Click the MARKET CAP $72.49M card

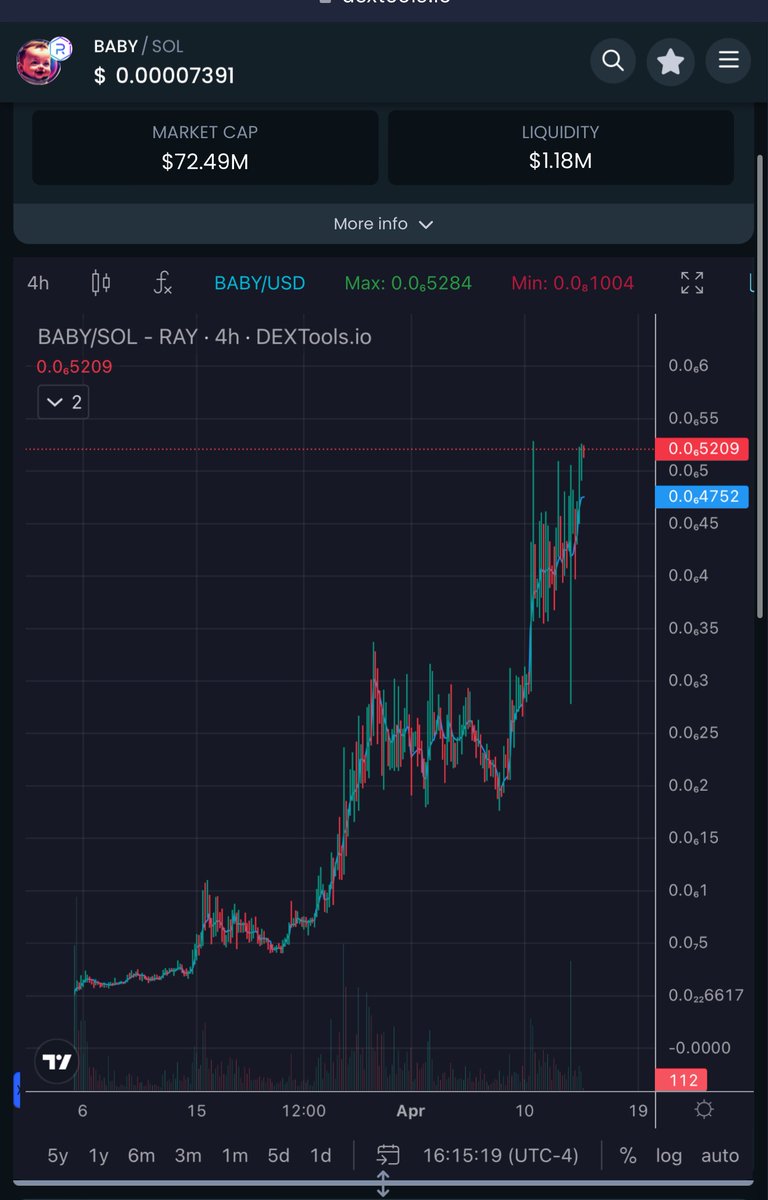(x=205, y=147)
